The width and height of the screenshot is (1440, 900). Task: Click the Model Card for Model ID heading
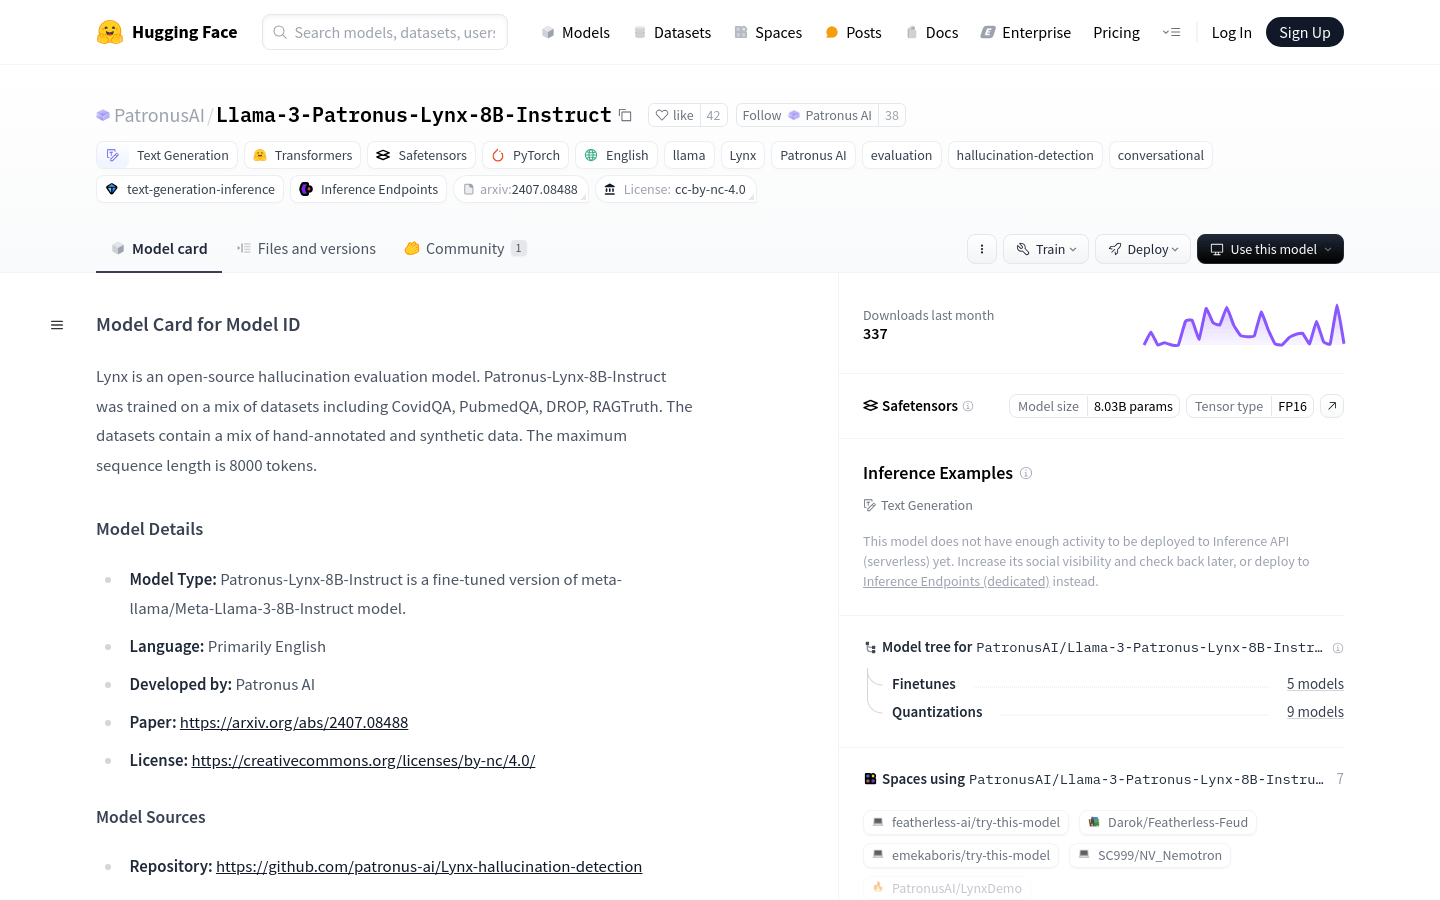pos(198,325)
